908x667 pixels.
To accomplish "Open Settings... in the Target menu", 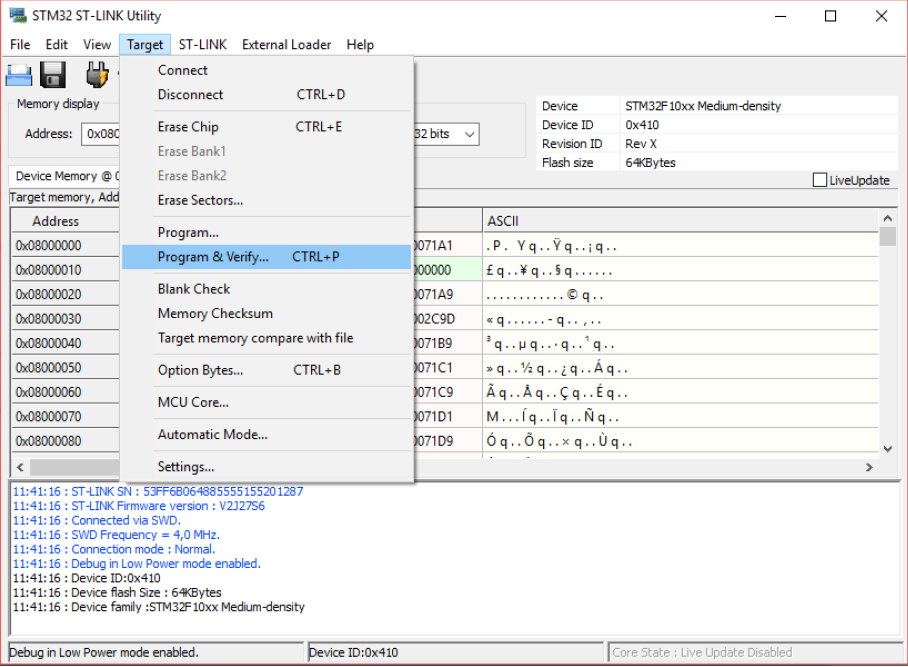I will point(266,467).
